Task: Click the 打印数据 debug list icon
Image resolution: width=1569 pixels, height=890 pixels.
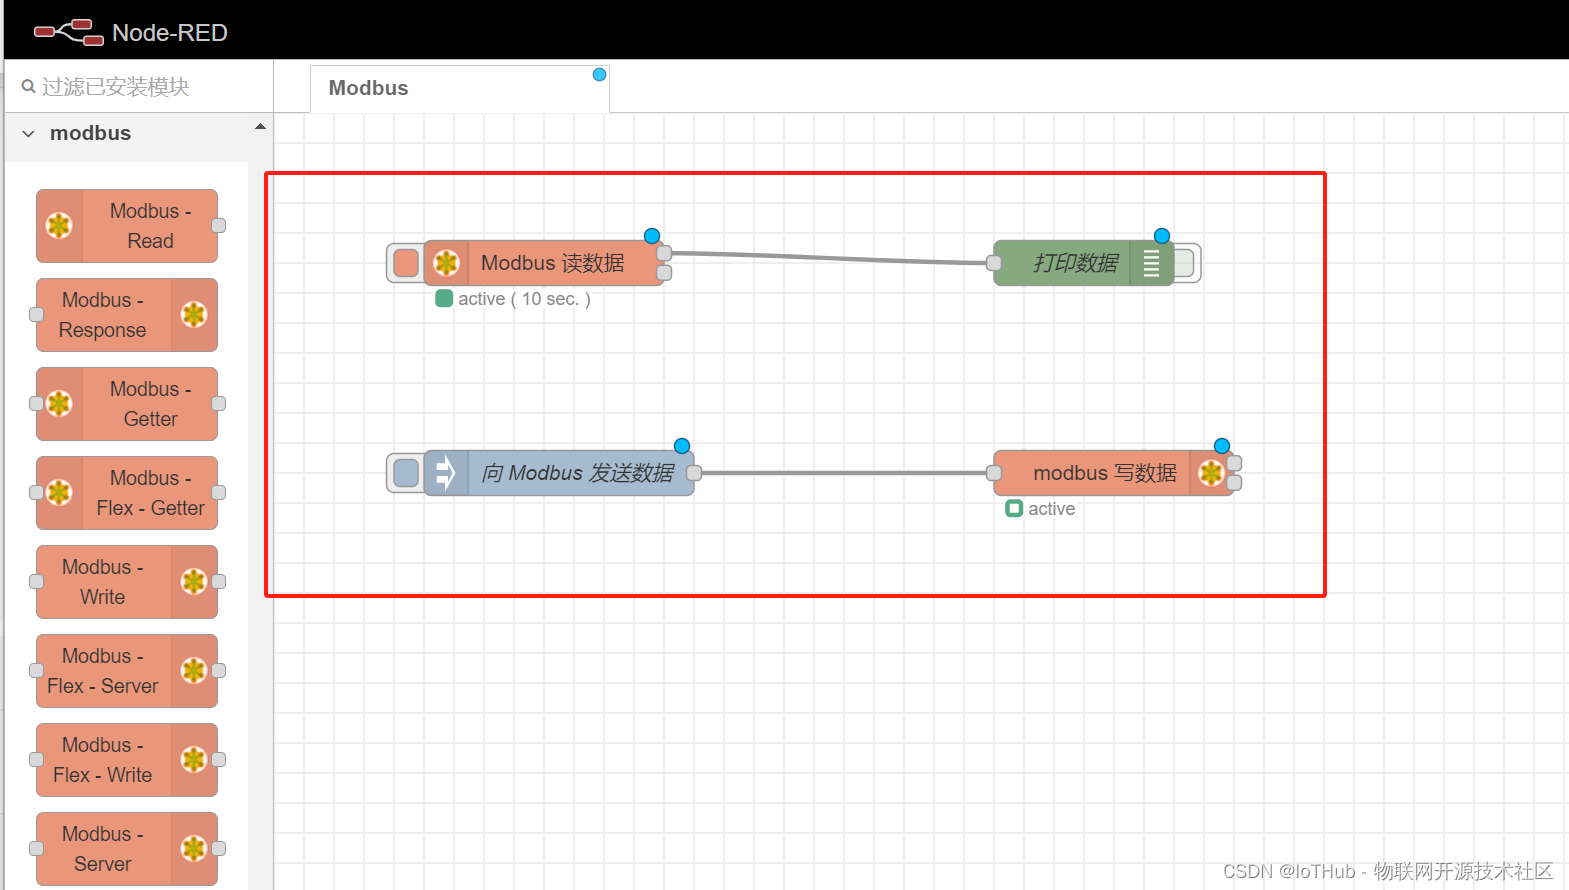Action: click(x=1151, y=263)
